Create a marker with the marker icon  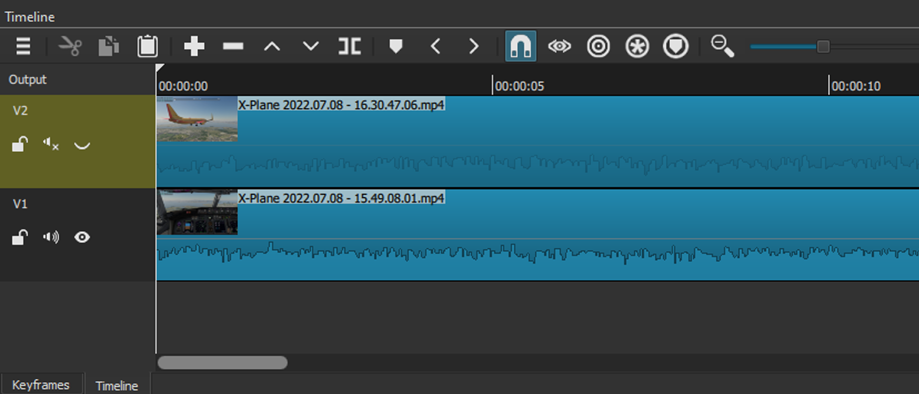click(396, 46)
